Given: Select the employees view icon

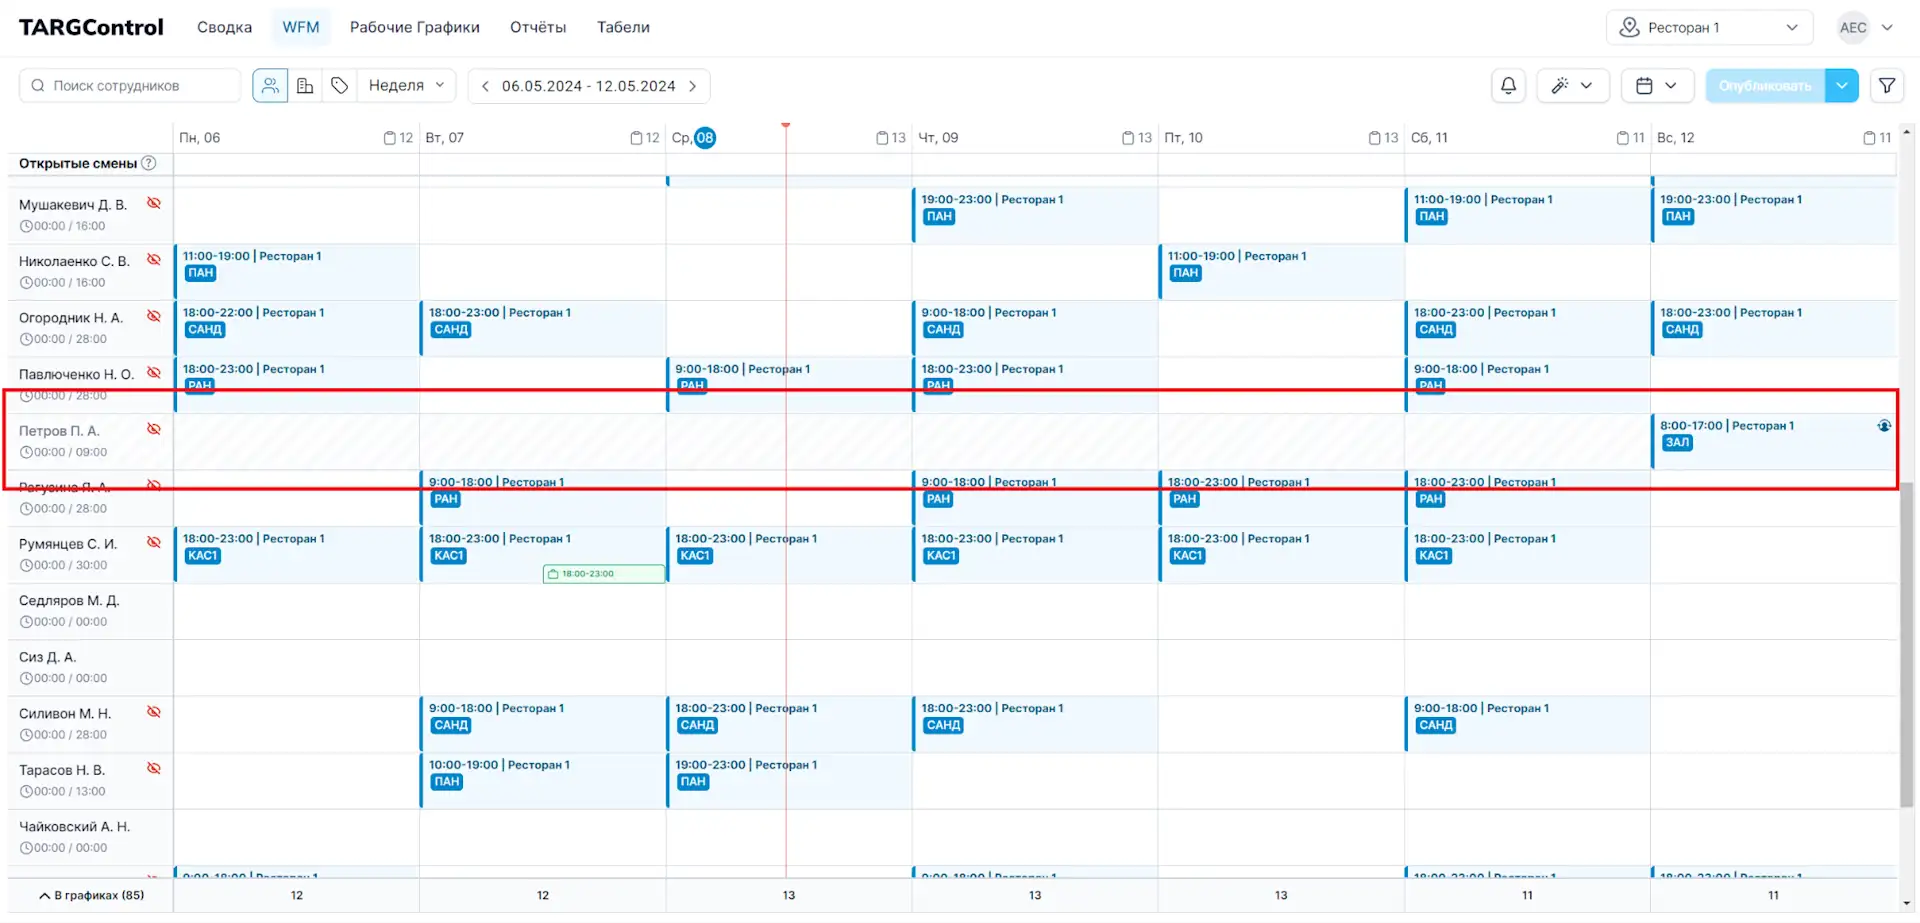Looking at the screenshot, I should point(270,86).
